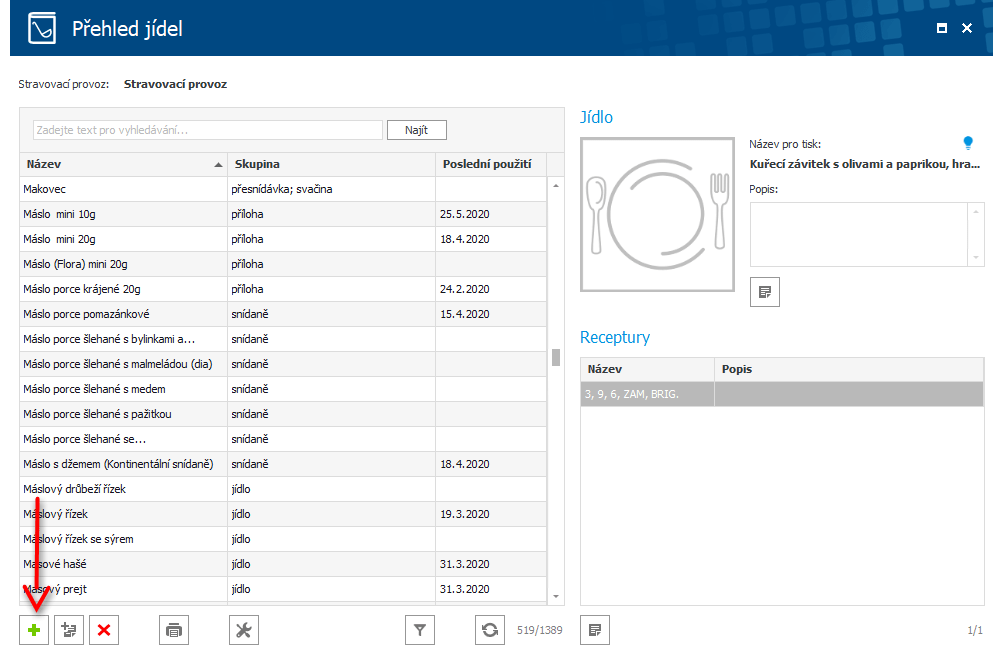Image resolution: width=1003 pixels, height=663 pixels.
Task: Click the Kuřecí závitek print name text
Action: pyautogui.click(x=865, y=164)
